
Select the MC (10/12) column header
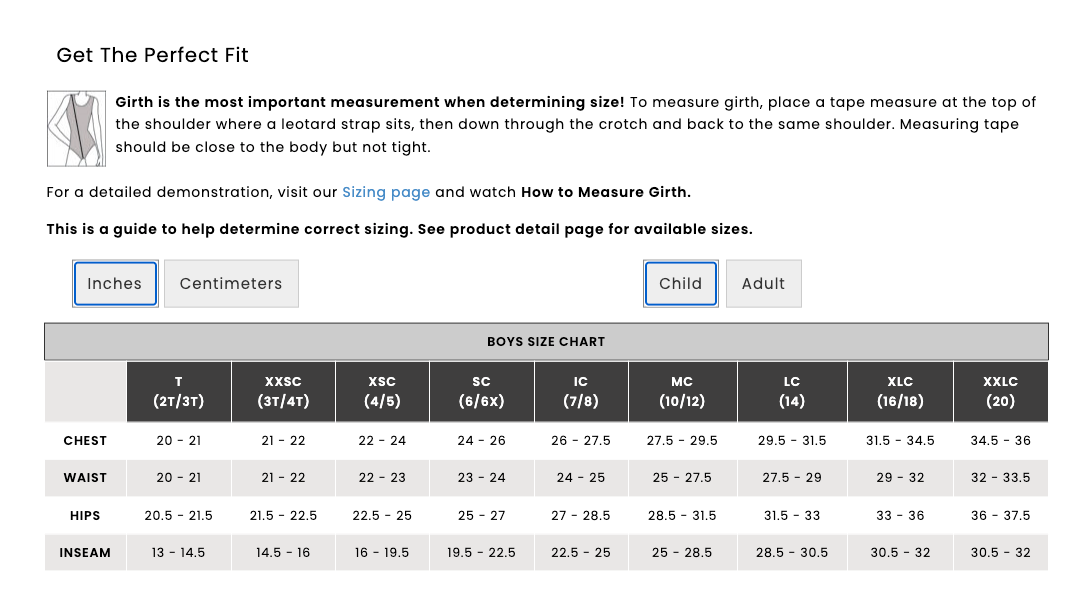click(683, 391)
